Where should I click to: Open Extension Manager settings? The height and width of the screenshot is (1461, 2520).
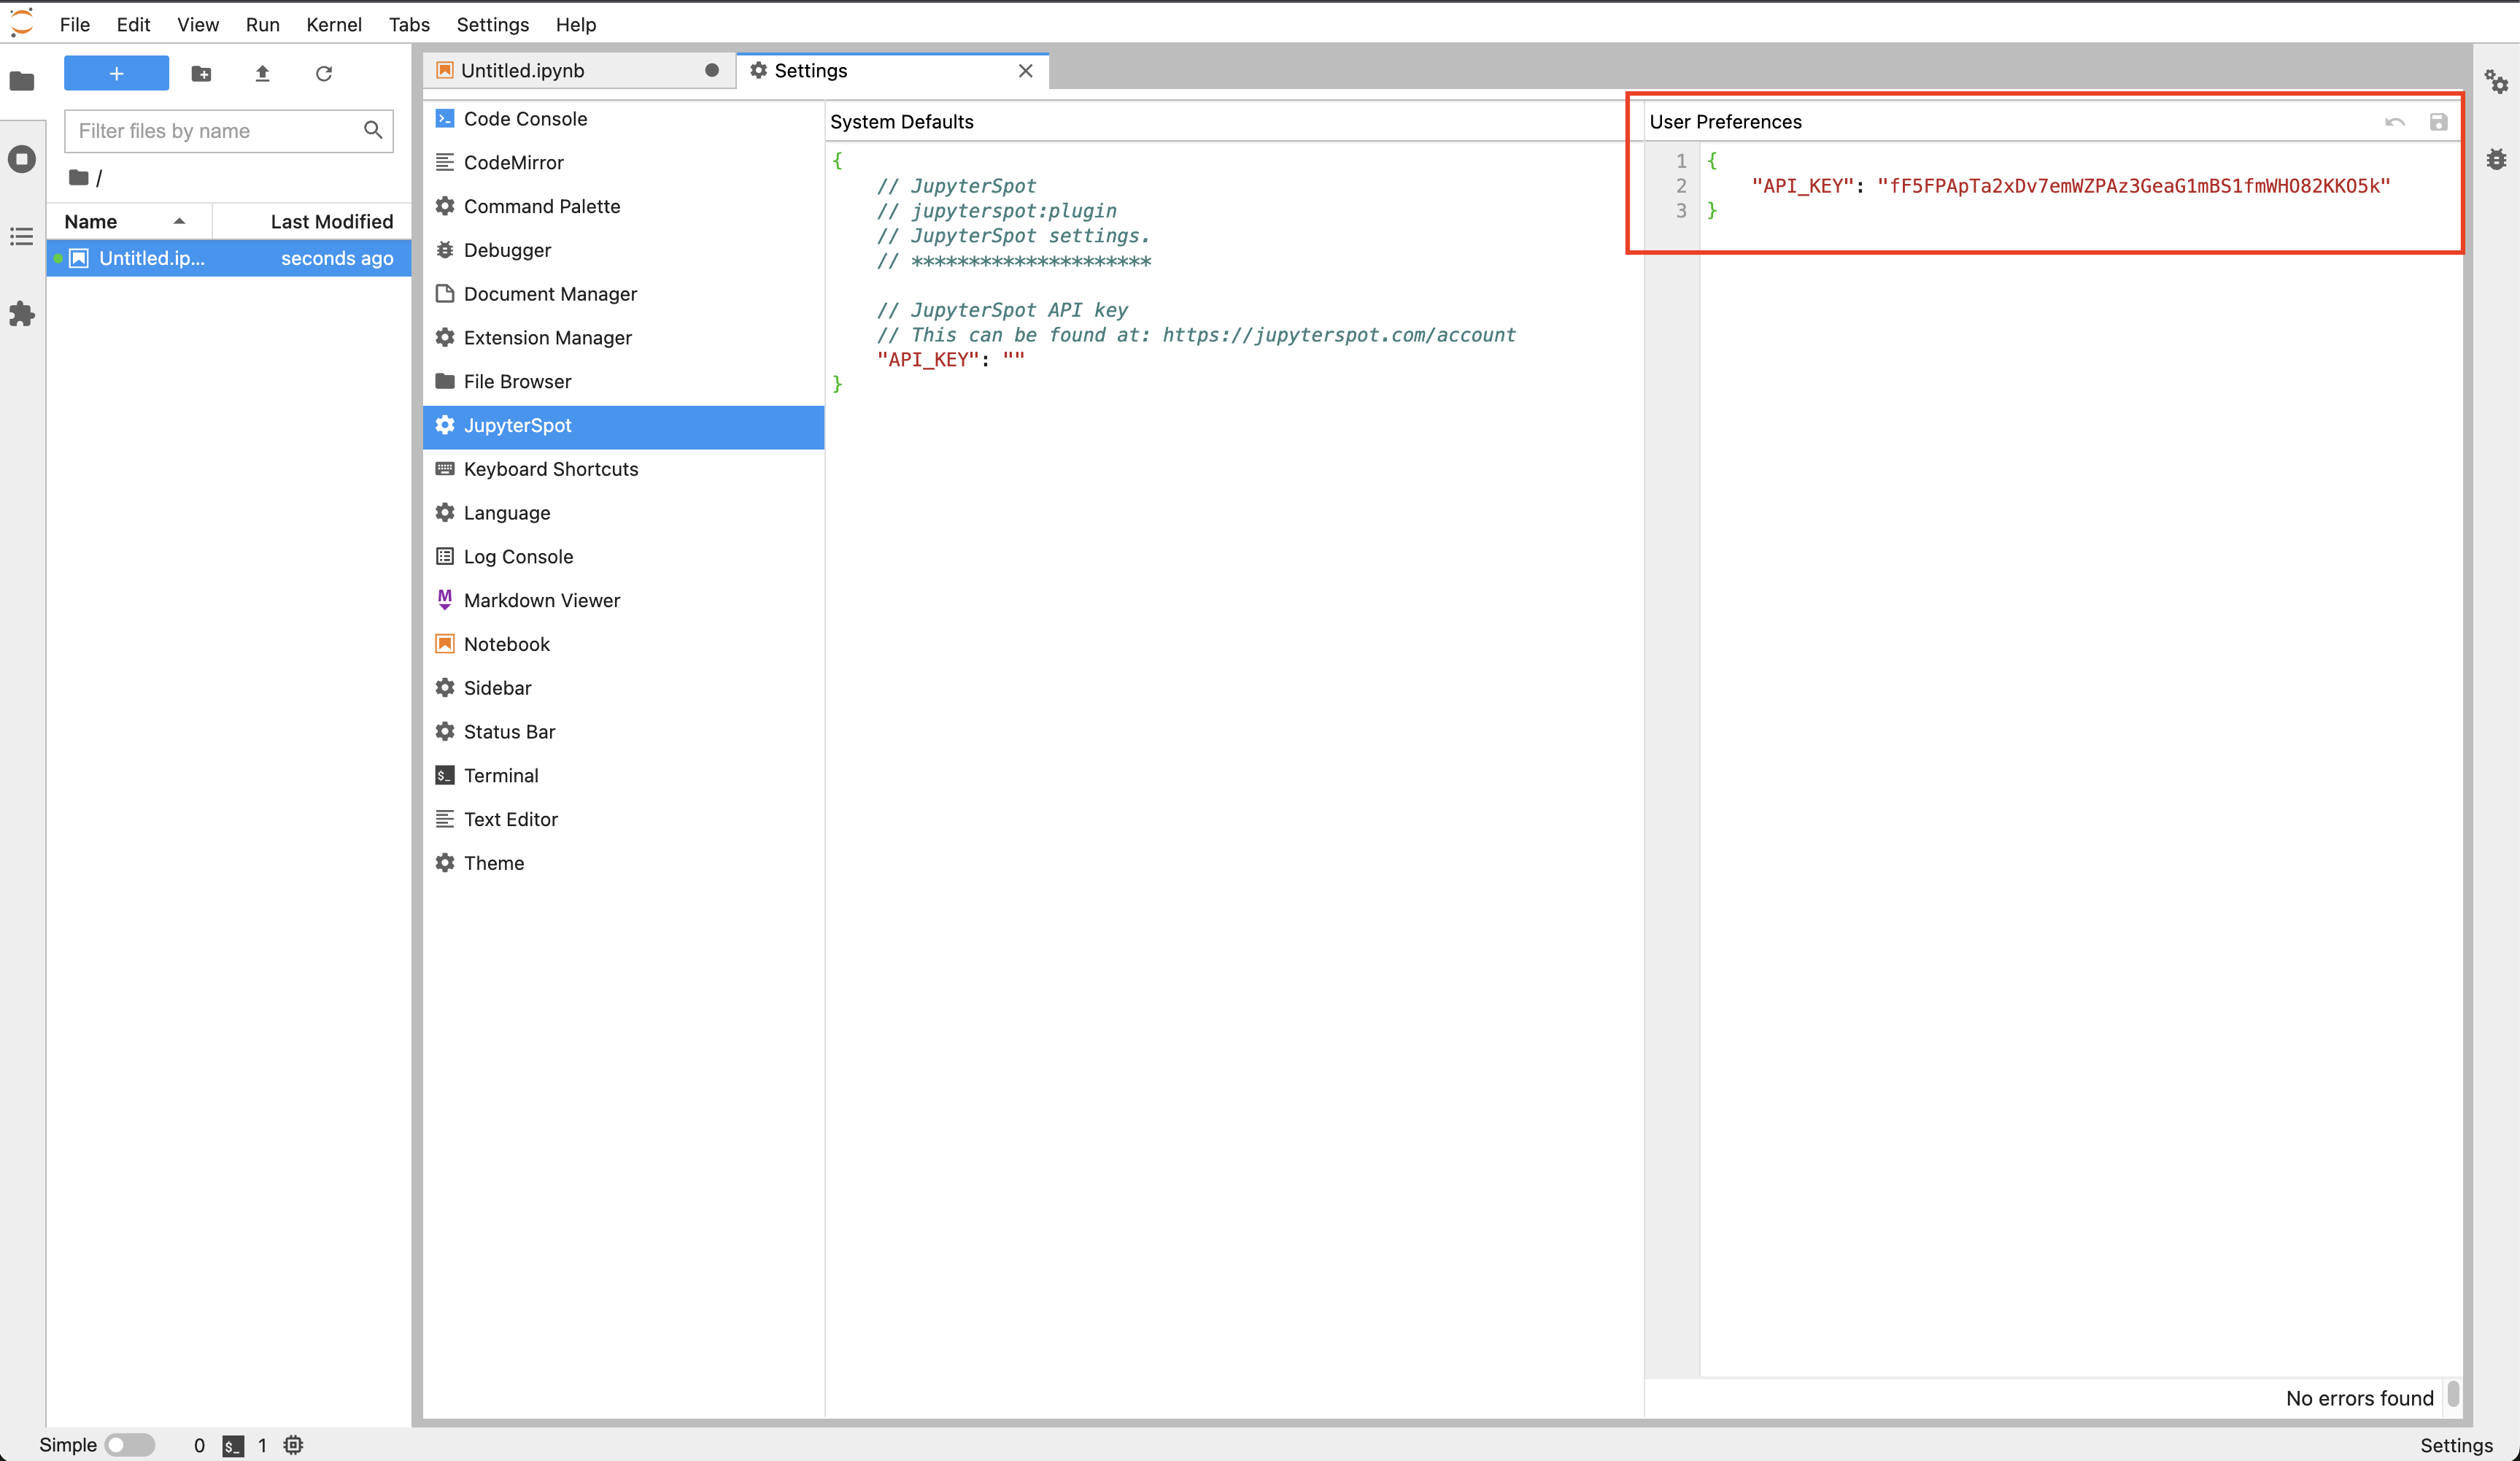click(623, 337)
